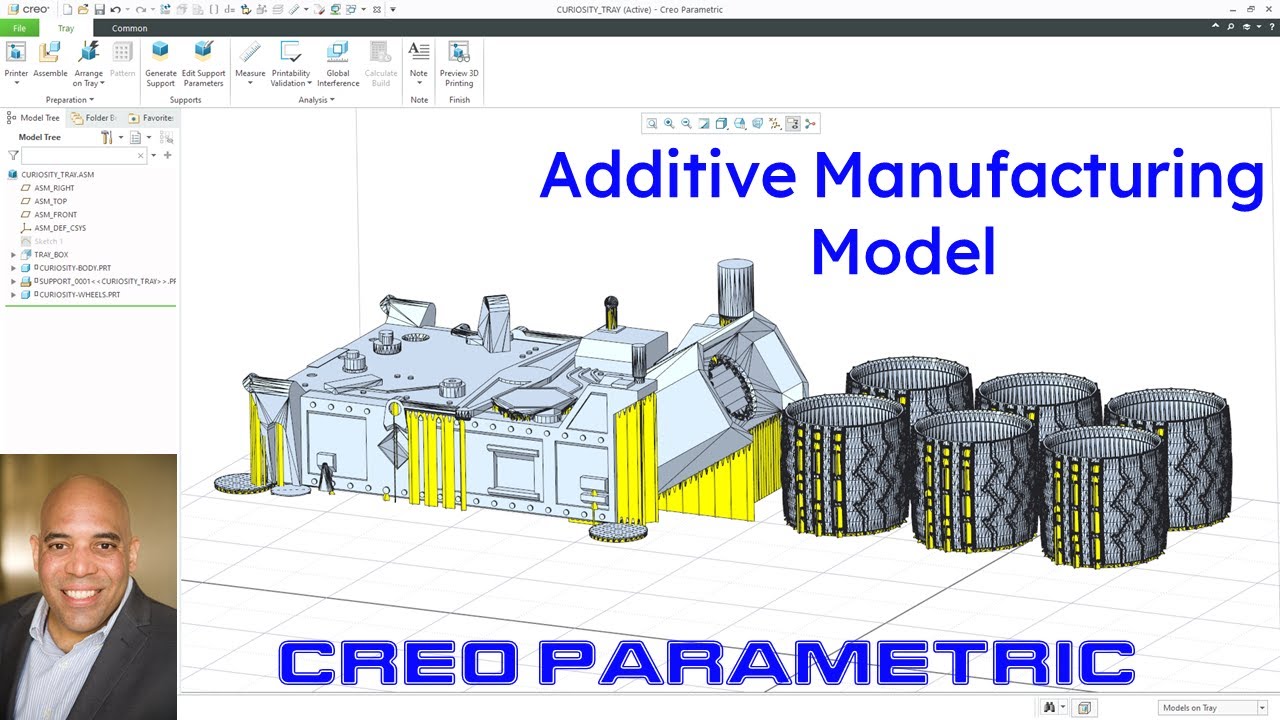1280x720 pixels.
Task: Click the Zoom In magnifier icon
Action: click(669, 124)
